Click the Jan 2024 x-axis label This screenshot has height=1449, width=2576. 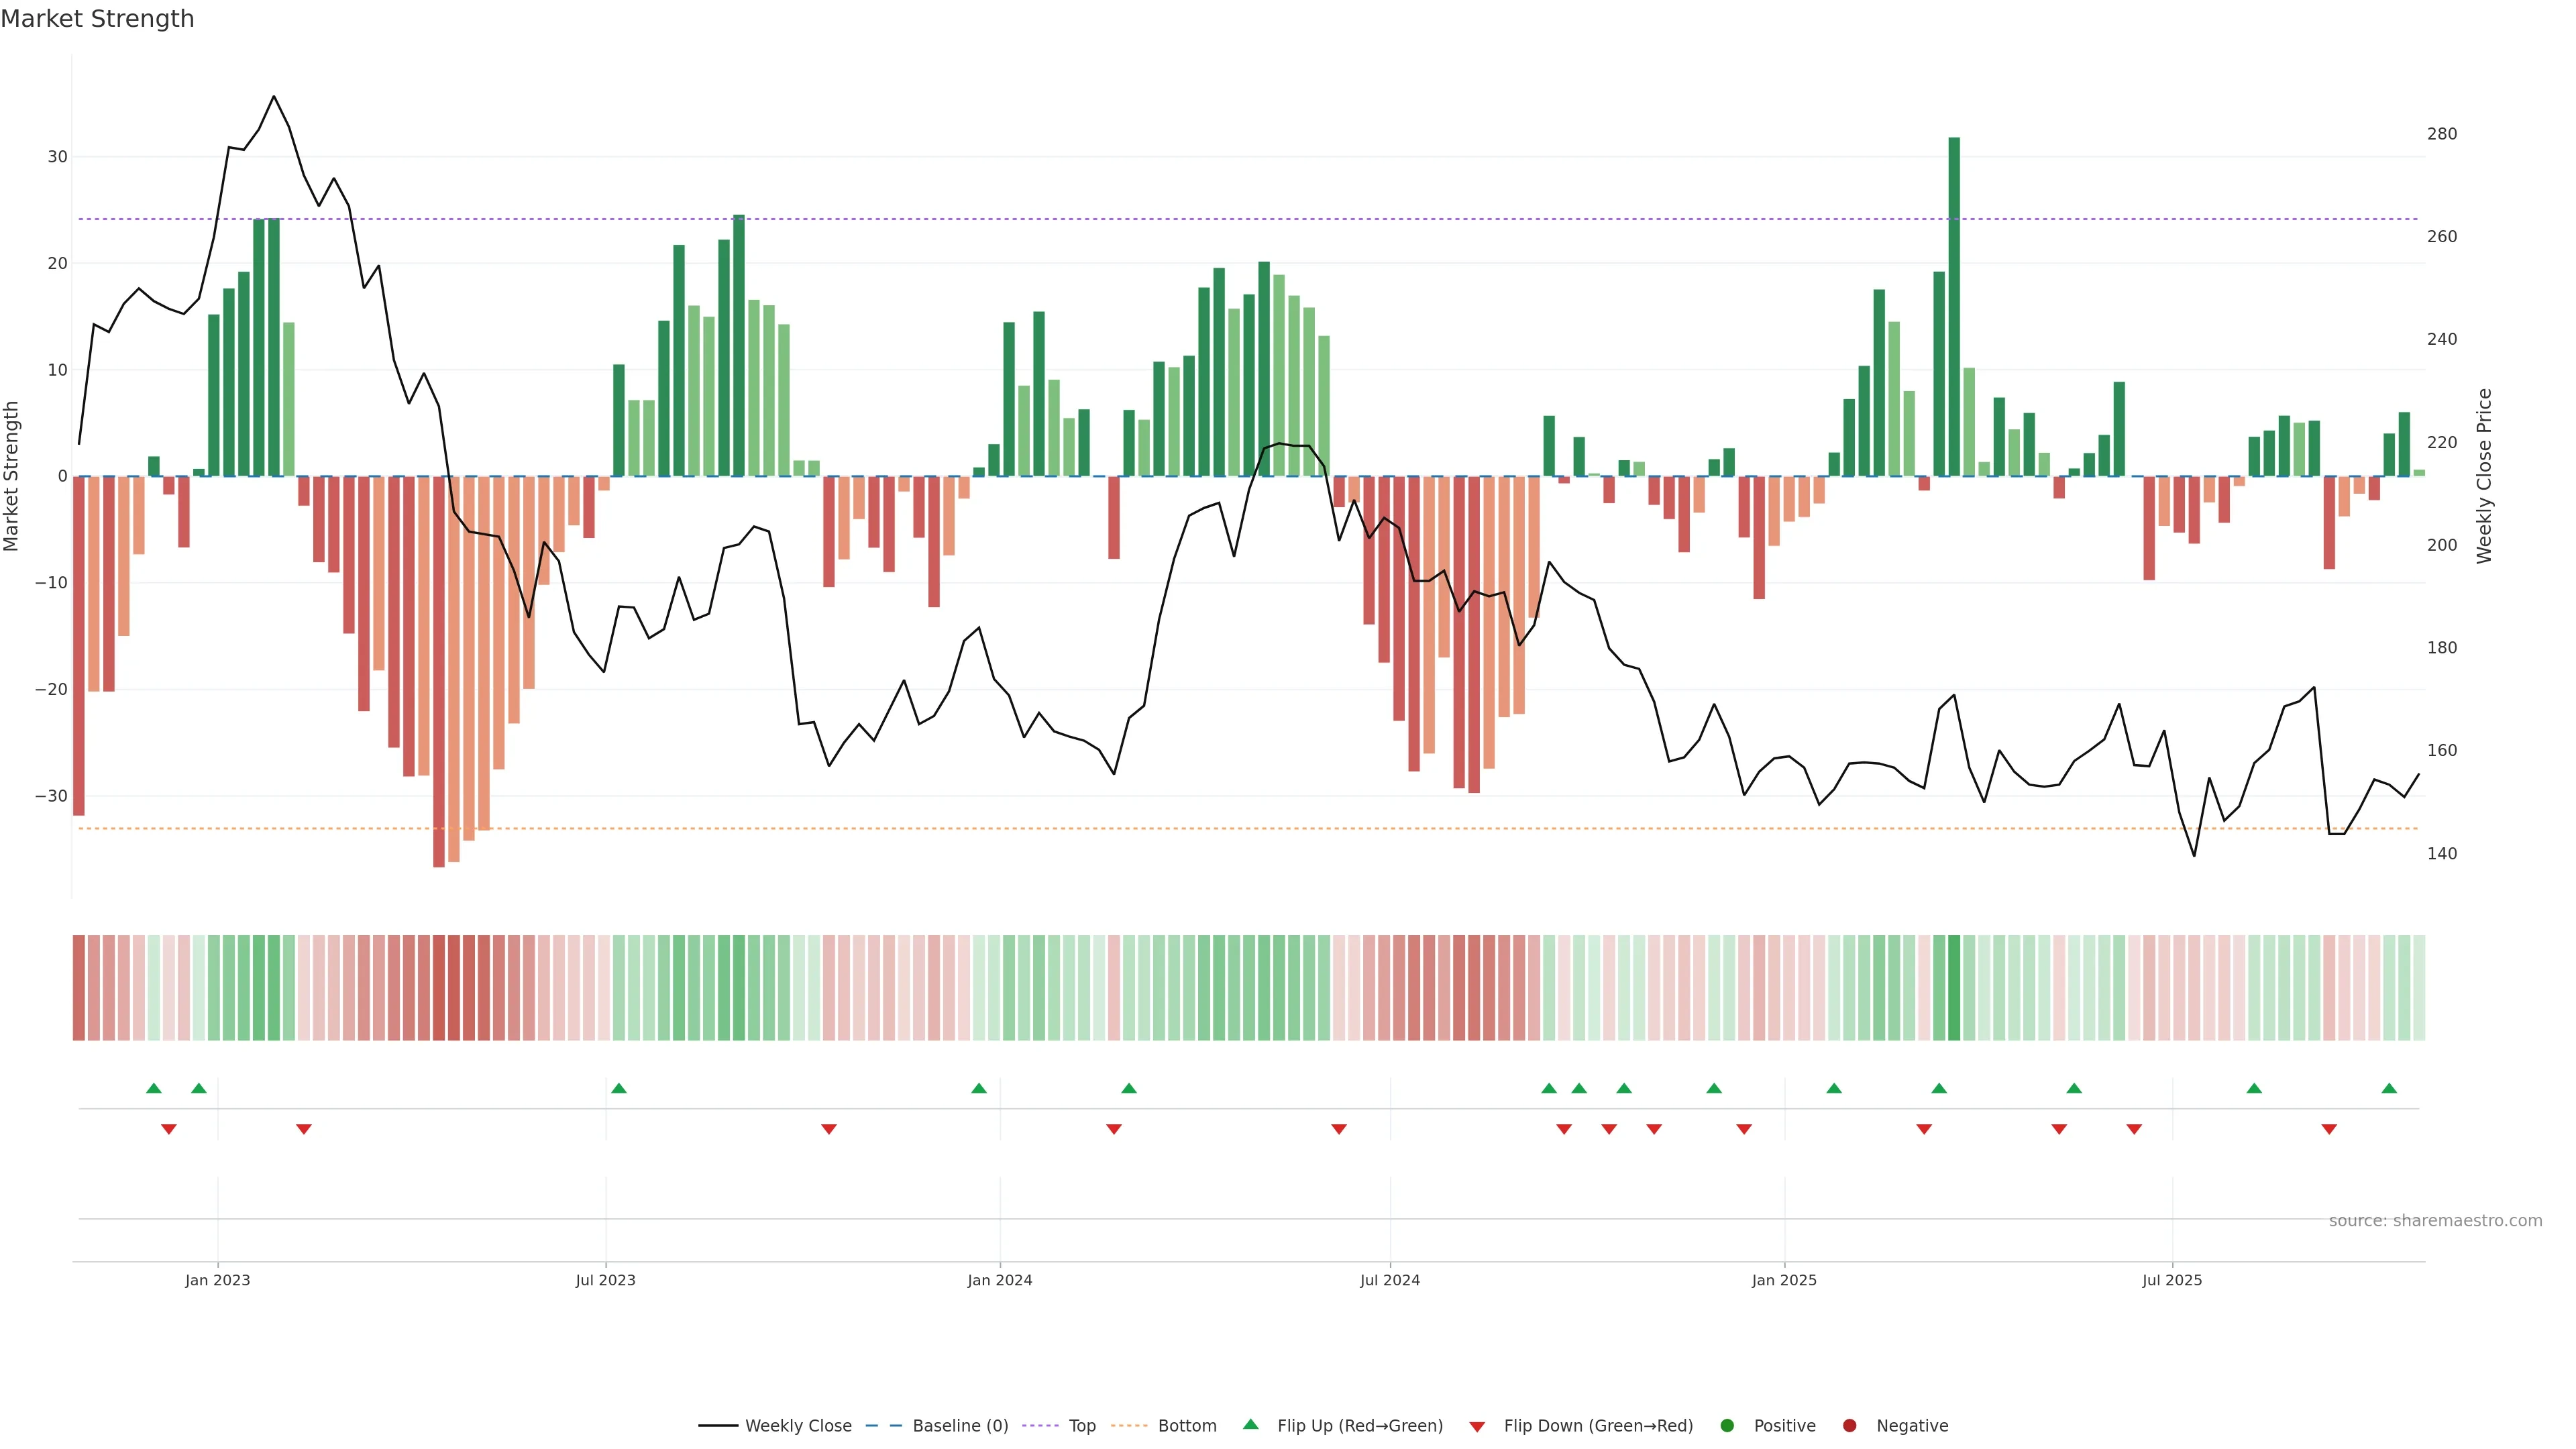[x=1000, y=1280]
